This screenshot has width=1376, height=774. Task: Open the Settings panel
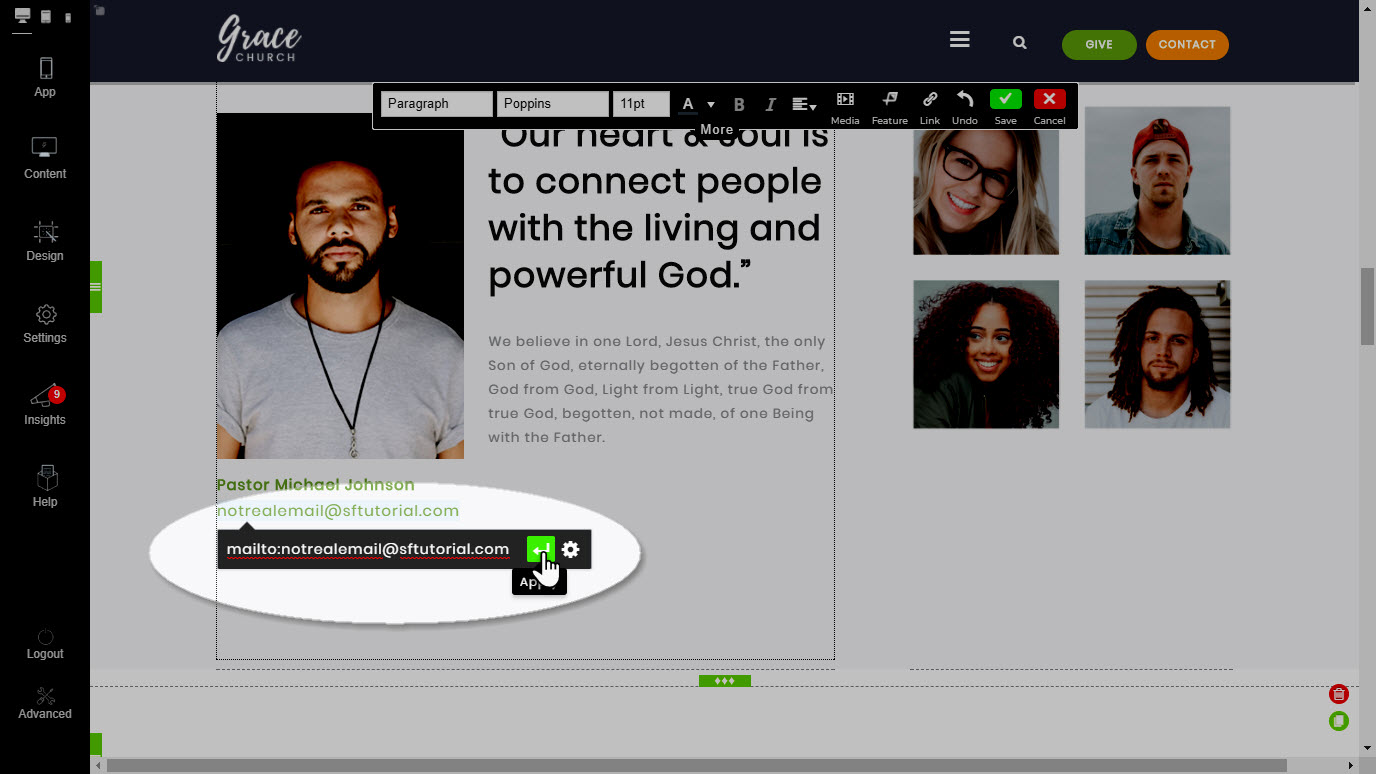coord(45,324)
